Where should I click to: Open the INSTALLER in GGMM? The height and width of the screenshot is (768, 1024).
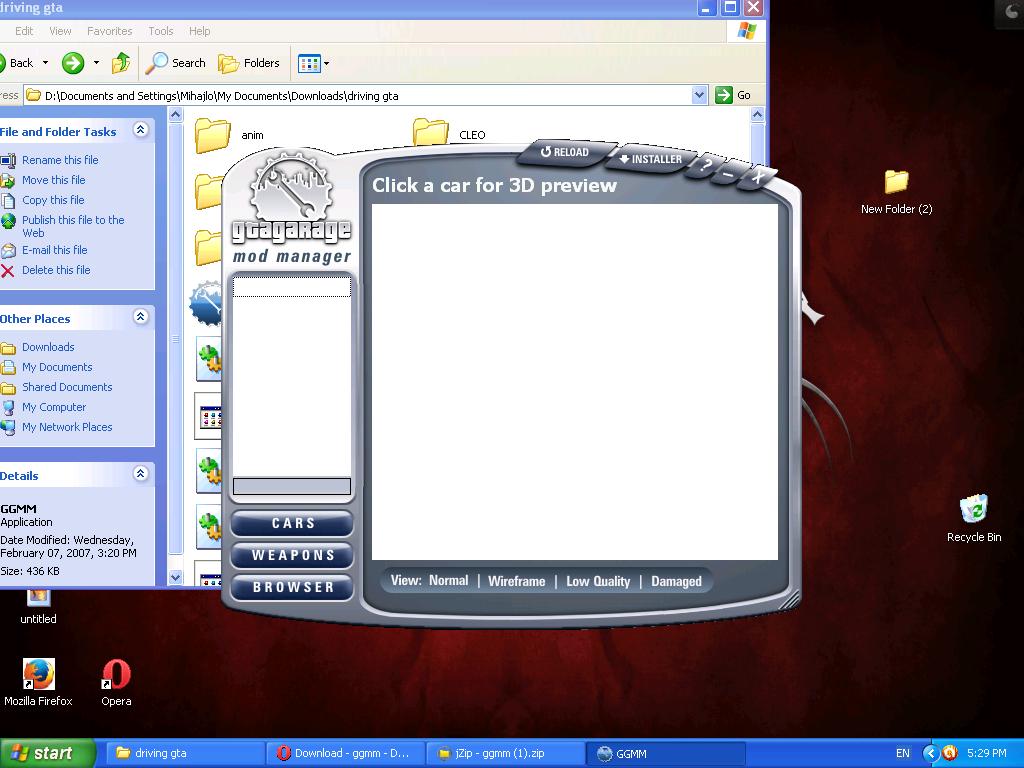pos(650,159)
